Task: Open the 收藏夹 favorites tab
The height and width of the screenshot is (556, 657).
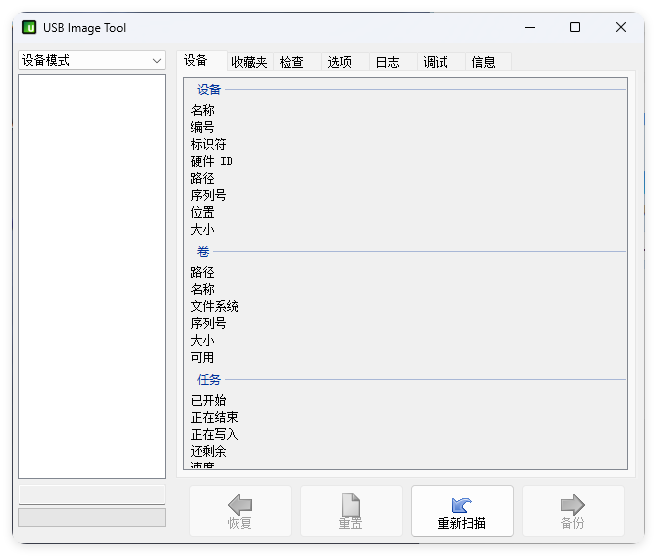Action: (249, 62)
